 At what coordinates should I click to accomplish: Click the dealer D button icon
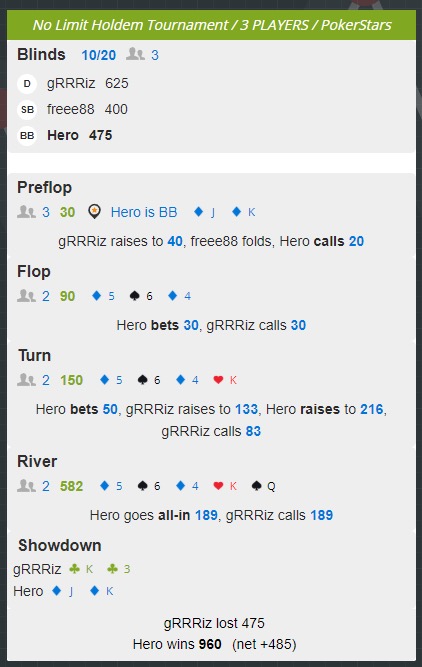[27, 83]
